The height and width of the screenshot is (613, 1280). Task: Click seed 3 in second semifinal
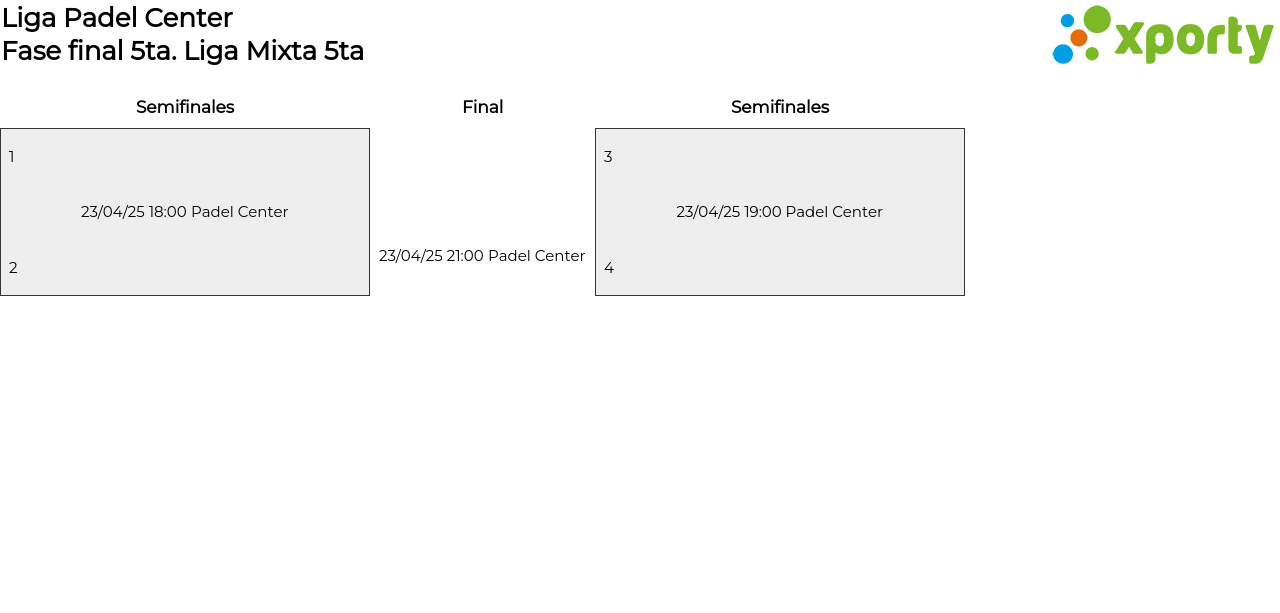point(608,157)
